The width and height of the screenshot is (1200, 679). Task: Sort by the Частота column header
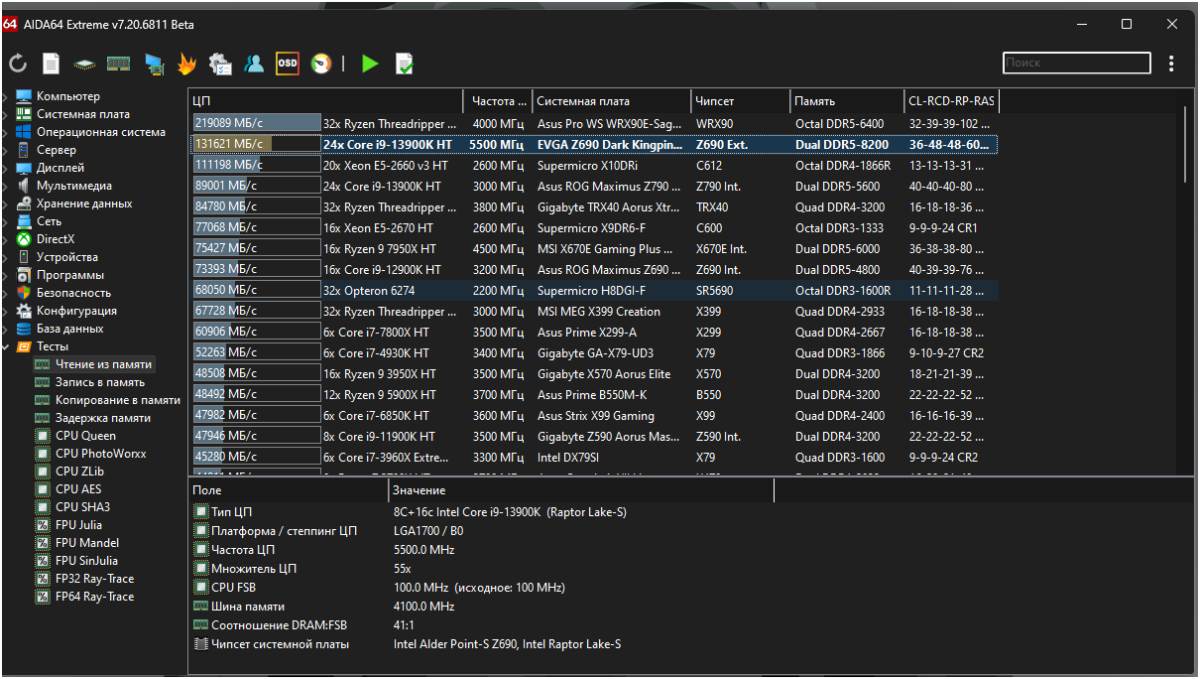point(498,101)
